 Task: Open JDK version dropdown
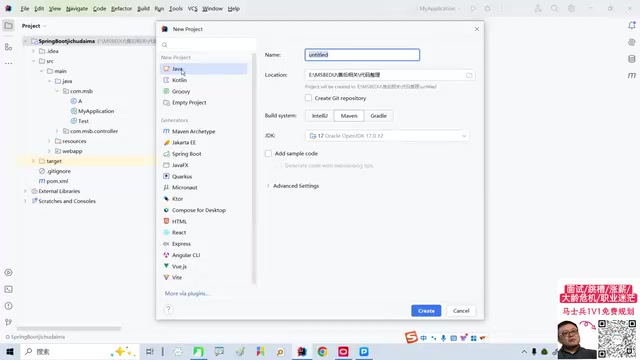(387, 136)
